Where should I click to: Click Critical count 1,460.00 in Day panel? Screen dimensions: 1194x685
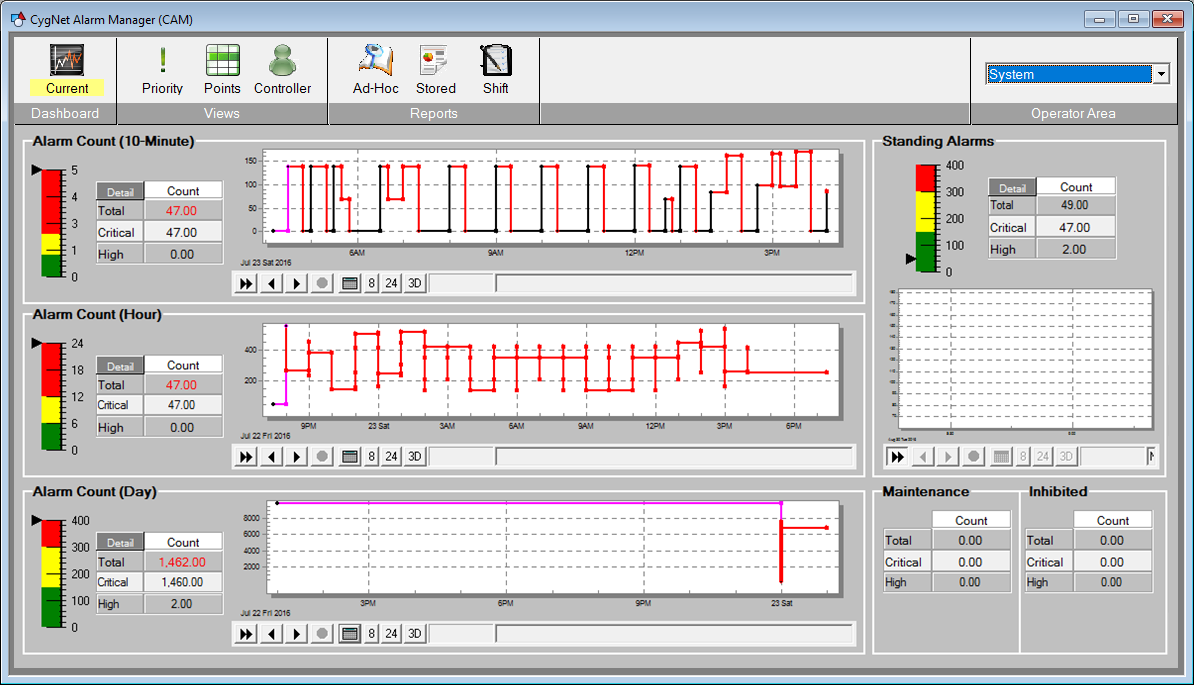coord(183,581)
